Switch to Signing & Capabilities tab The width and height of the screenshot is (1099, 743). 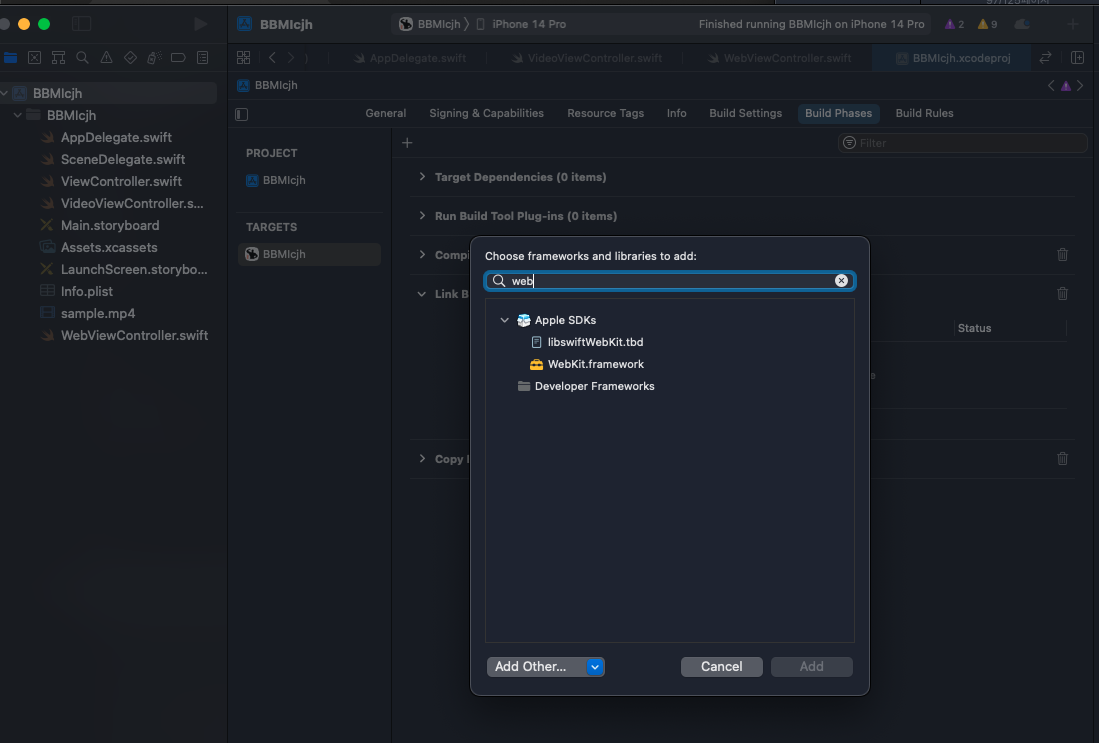tap(486, 113)
